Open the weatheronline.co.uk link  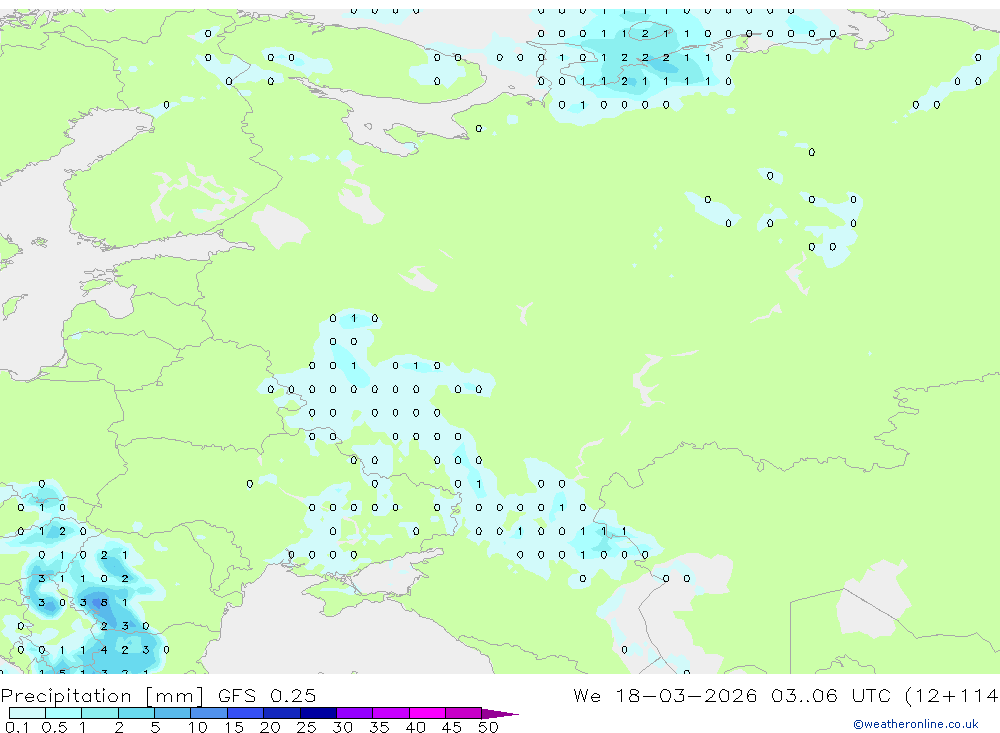(x=916, y=724)
